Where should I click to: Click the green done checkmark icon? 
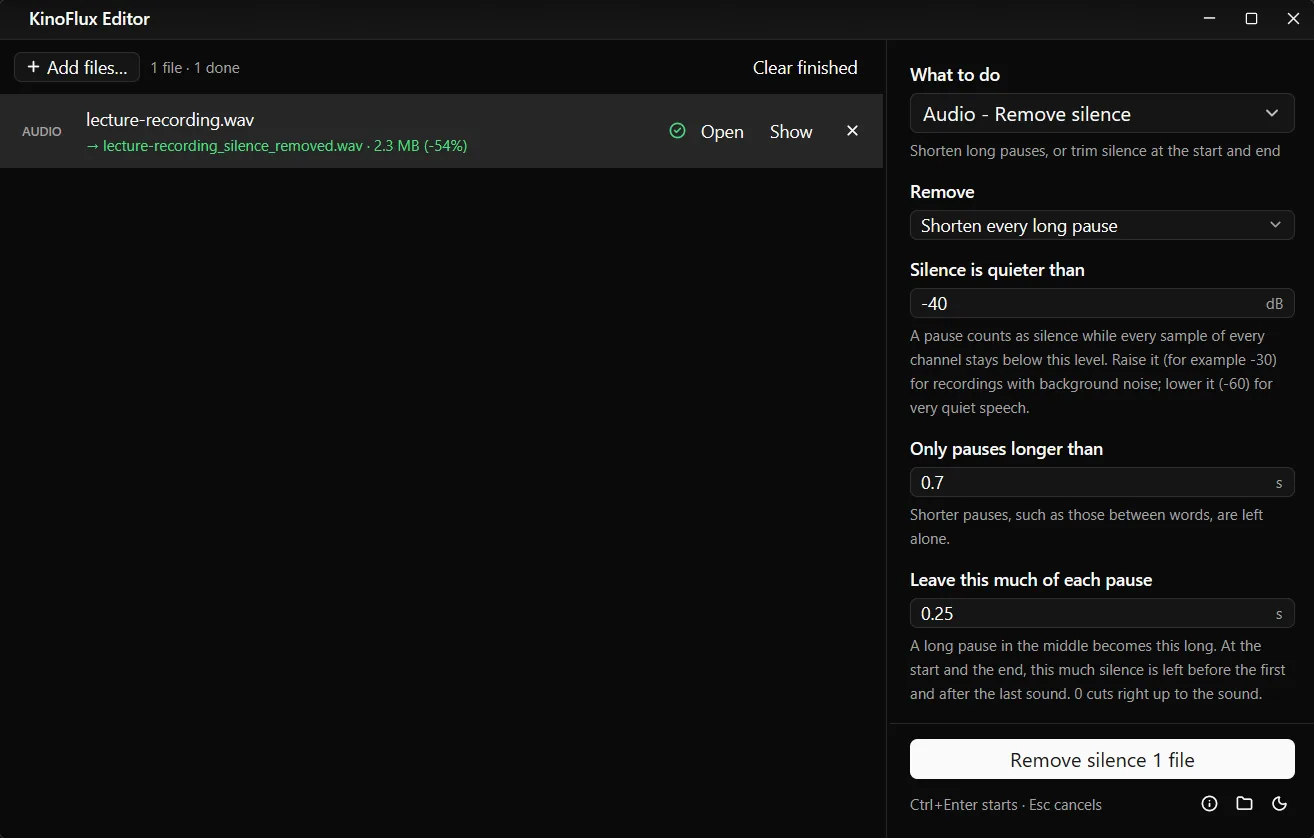677,131
